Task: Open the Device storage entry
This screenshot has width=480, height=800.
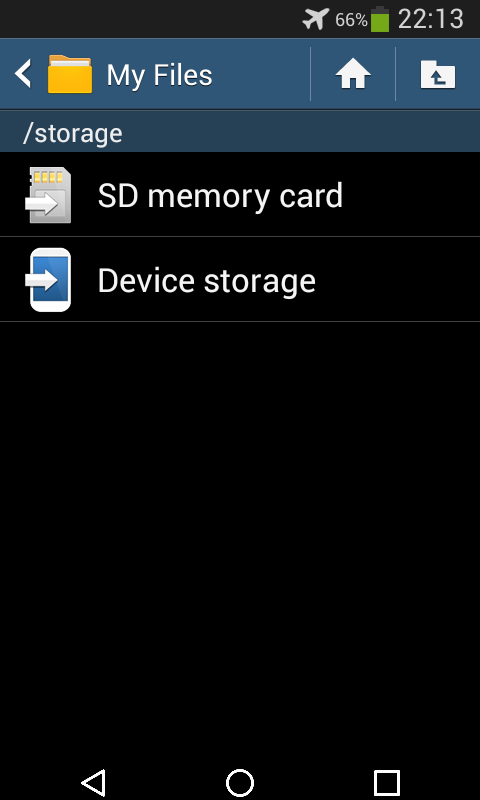Action: pyautogui.click(x=240, y=280)
